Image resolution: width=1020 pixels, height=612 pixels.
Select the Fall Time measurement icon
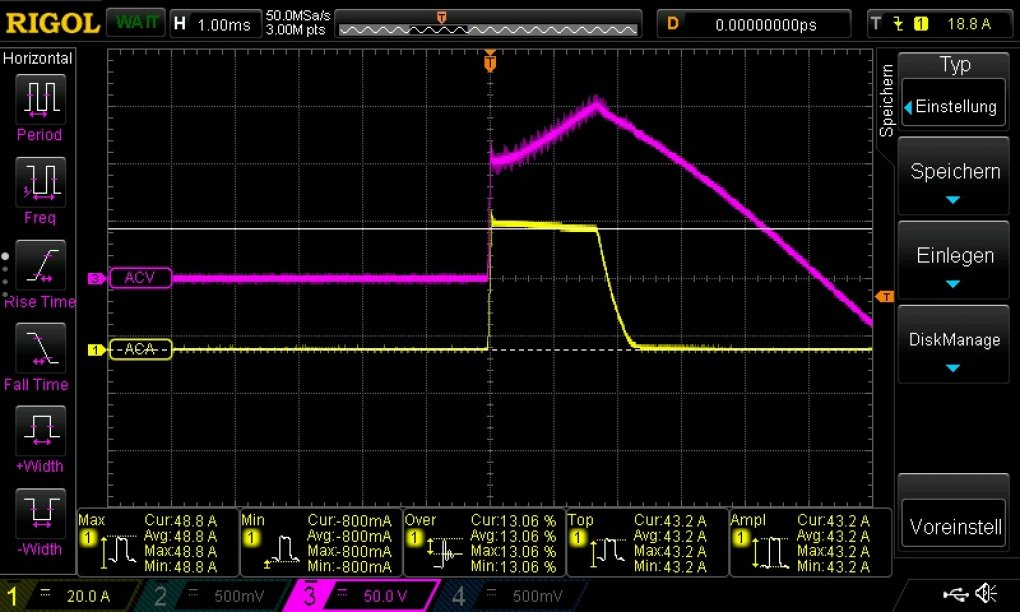[x=40, y=347]
